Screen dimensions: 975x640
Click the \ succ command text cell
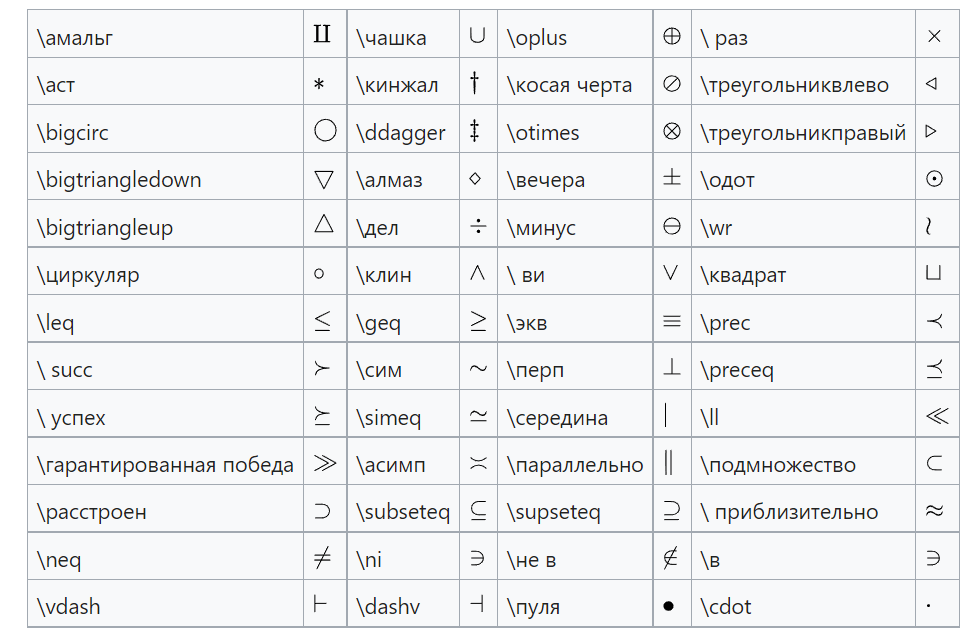click(65, 370)
